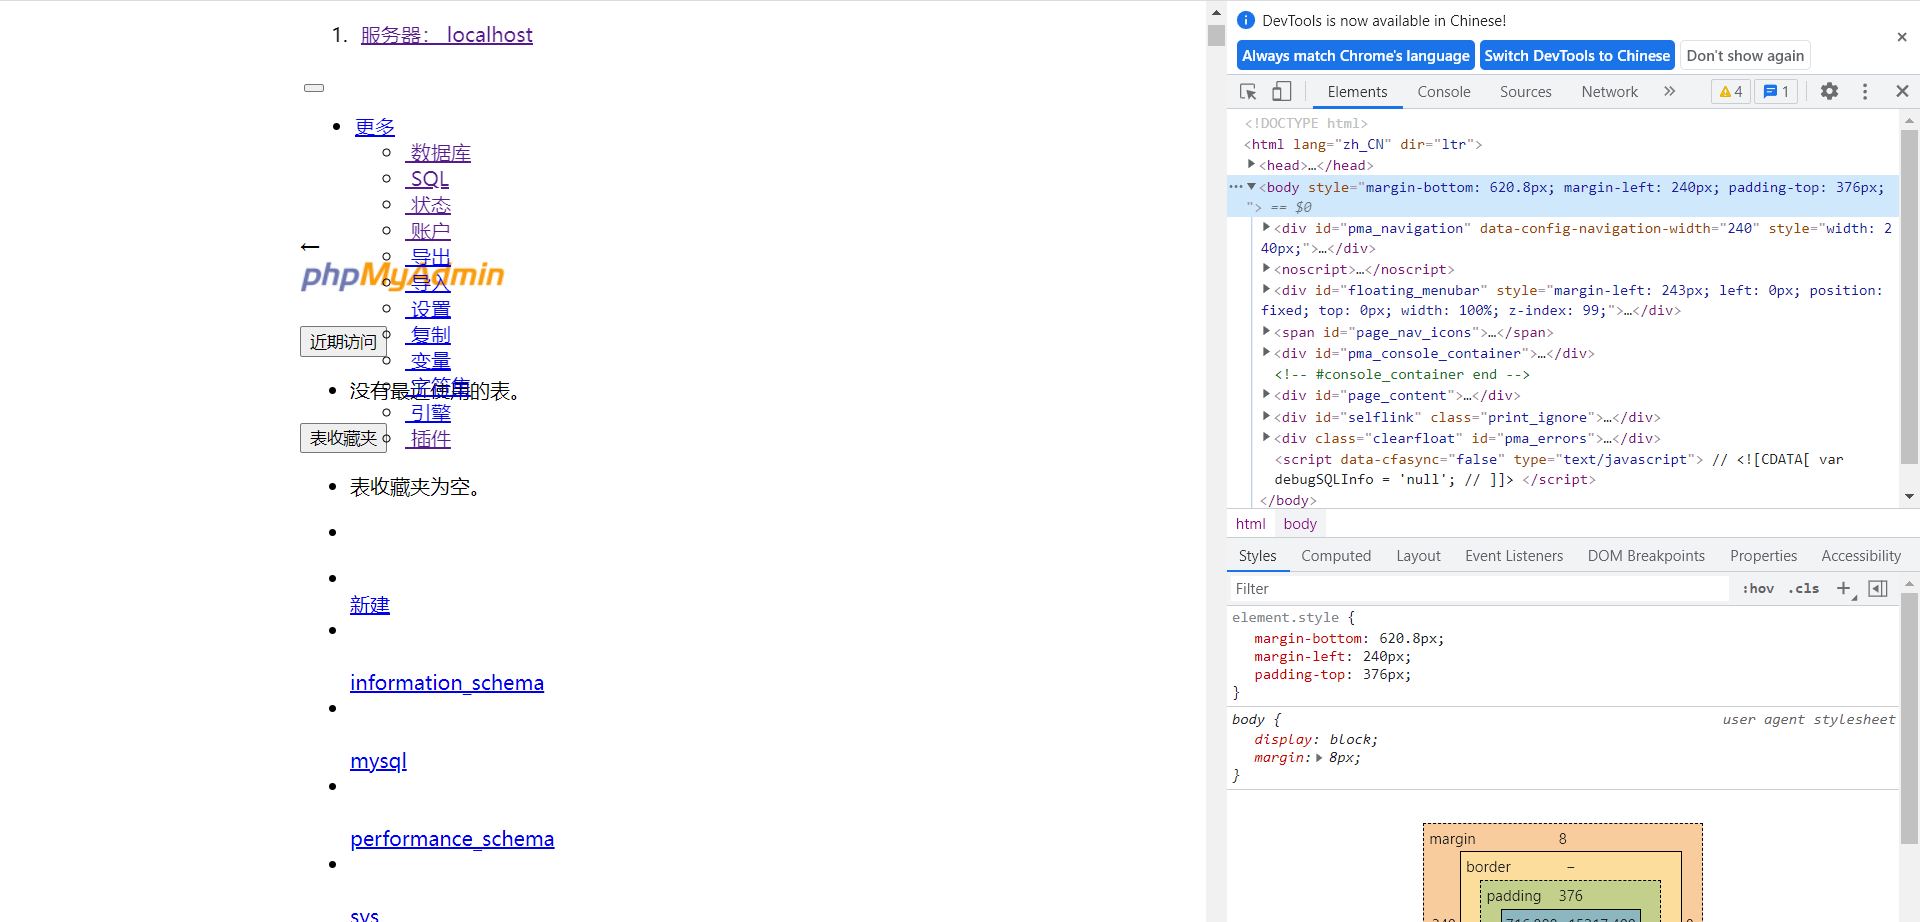Click the Elements tree scrollbar down arrow

[1909, 497]
